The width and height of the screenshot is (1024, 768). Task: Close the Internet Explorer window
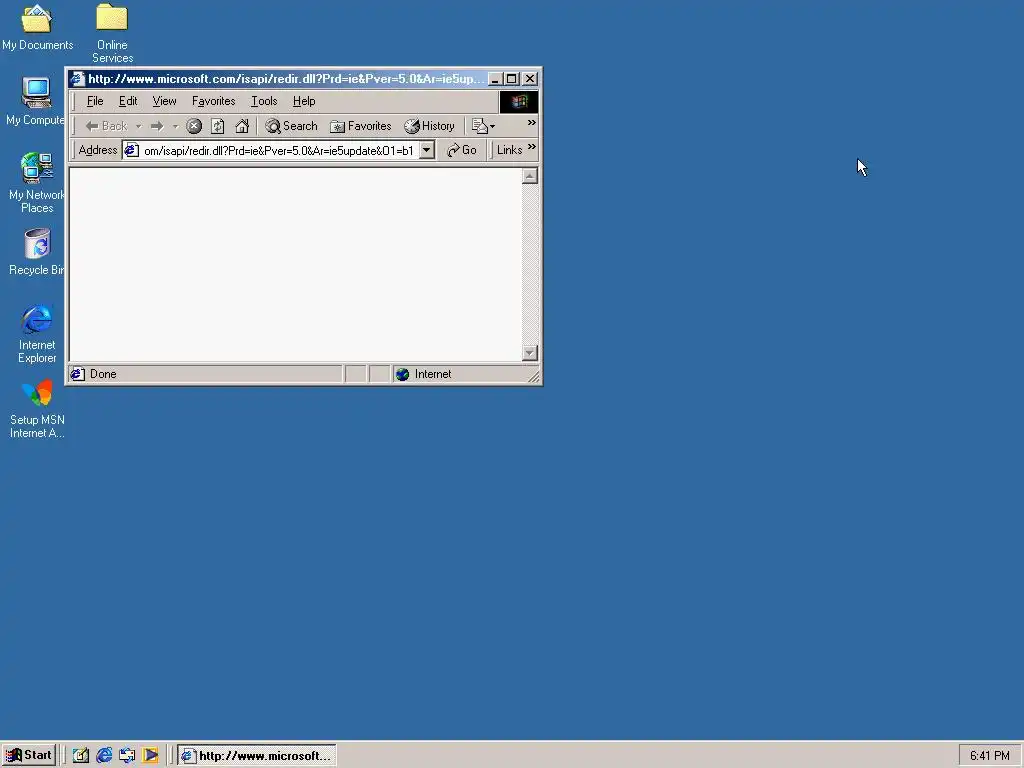click(x=530, y=79)
